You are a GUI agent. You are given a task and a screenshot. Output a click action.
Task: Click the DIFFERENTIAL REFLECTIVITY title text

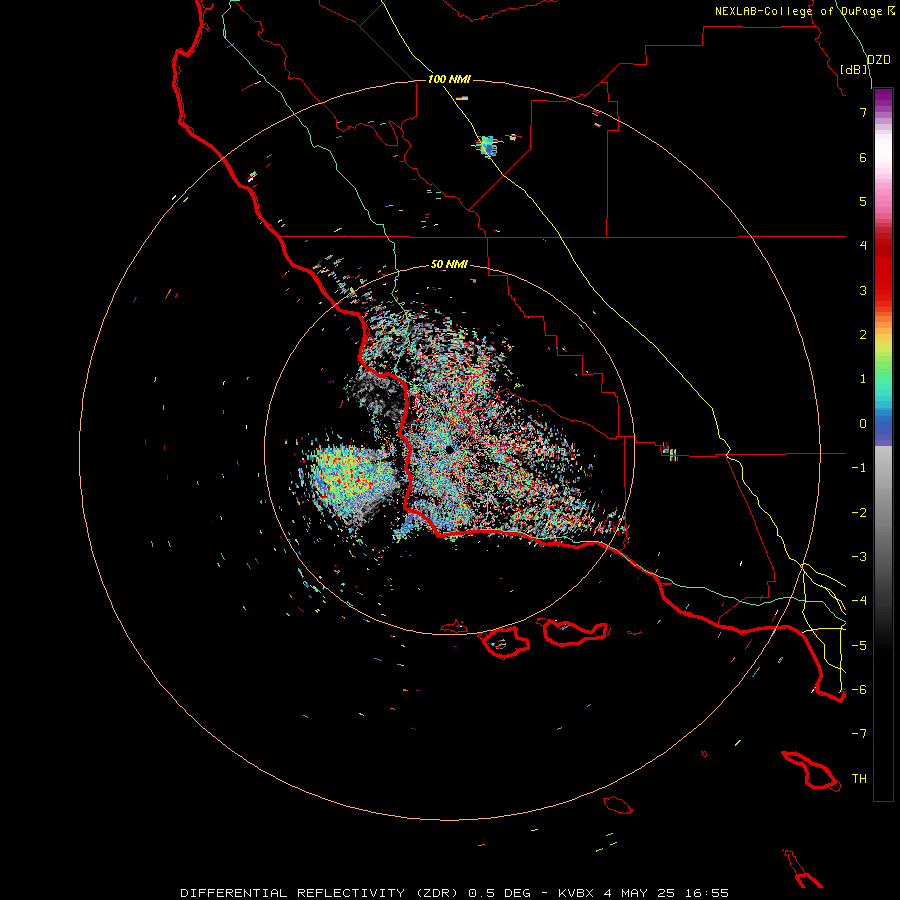tap(292, 893)
